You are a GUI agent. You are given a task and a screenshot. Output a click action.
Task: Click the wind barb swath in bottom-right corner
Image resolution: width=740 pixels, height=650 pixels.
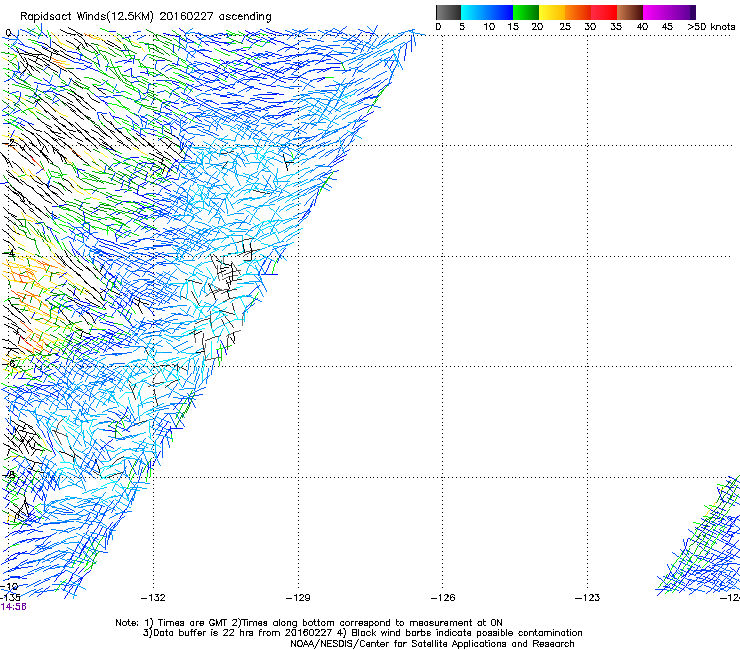pos(699,536)
